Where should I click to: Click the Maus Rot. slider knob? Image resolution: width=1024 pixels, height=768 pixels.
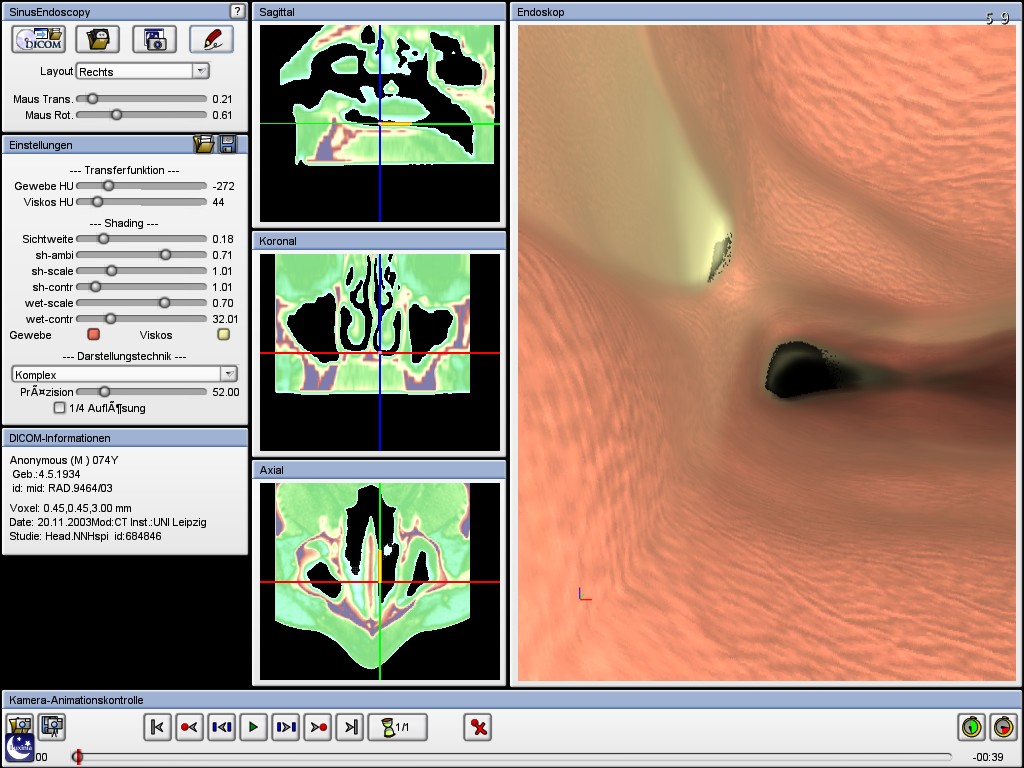point(116,115)
